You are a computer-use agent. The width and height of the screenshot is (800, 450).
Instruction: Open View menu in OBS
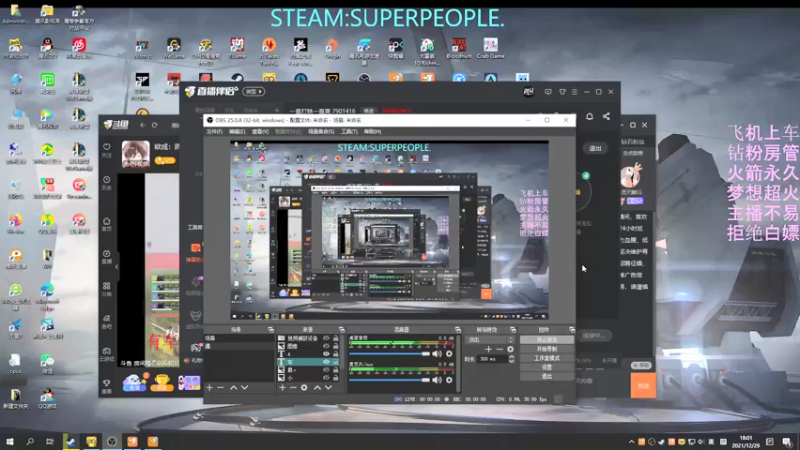[x=260, y=132]
